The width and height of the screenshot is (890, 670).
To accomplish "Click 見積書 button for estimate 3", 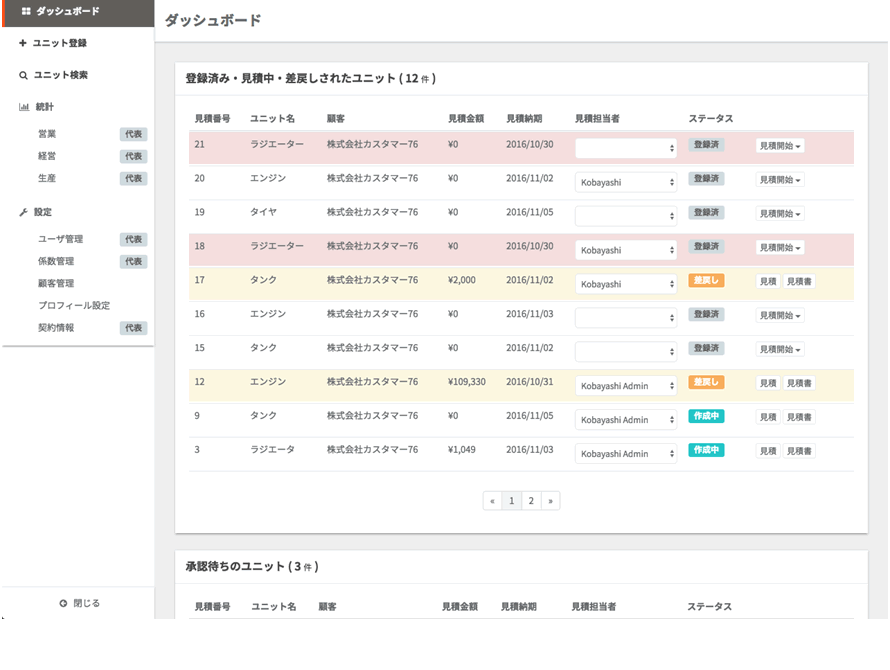I will coord(799,451).
